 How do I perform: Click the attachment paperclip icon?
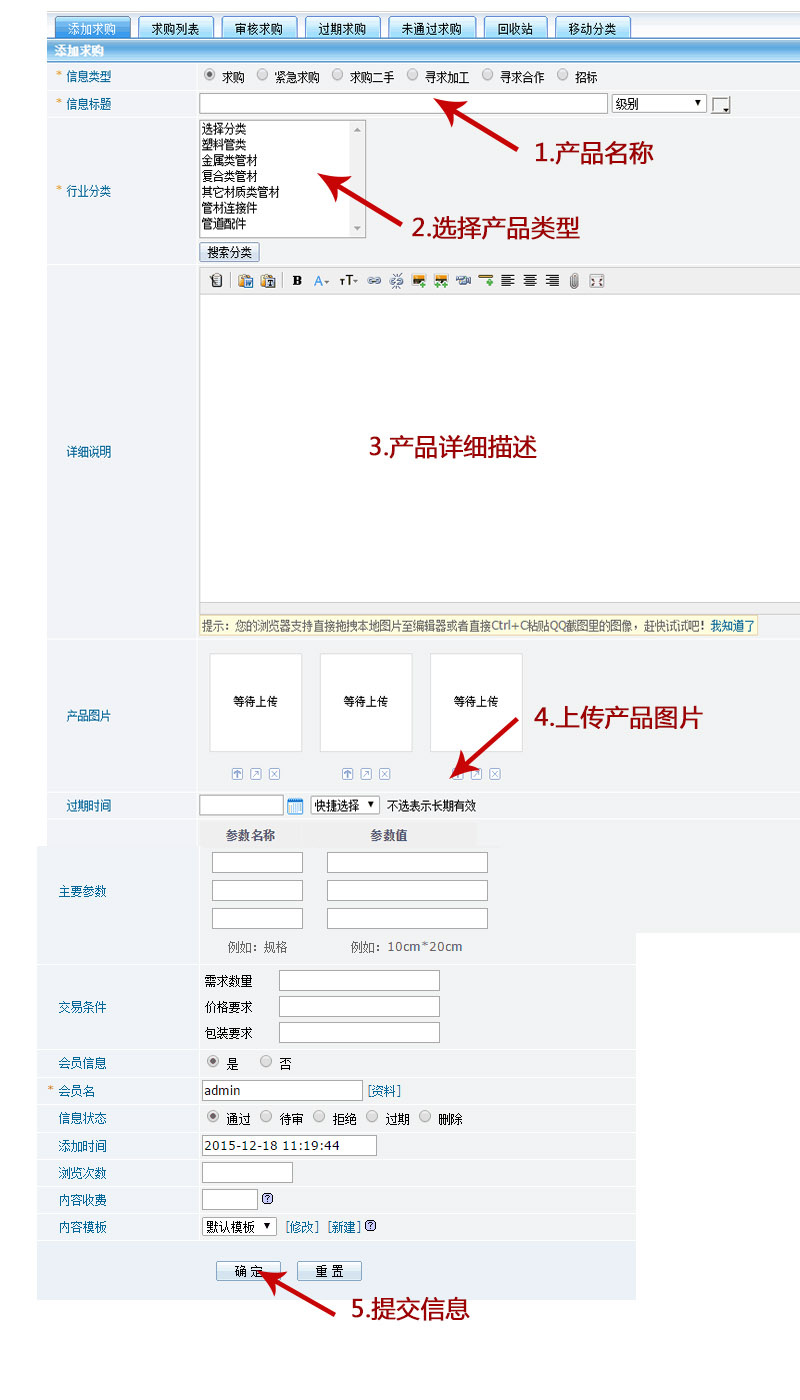pyautogui.click(x=574, y=281)
